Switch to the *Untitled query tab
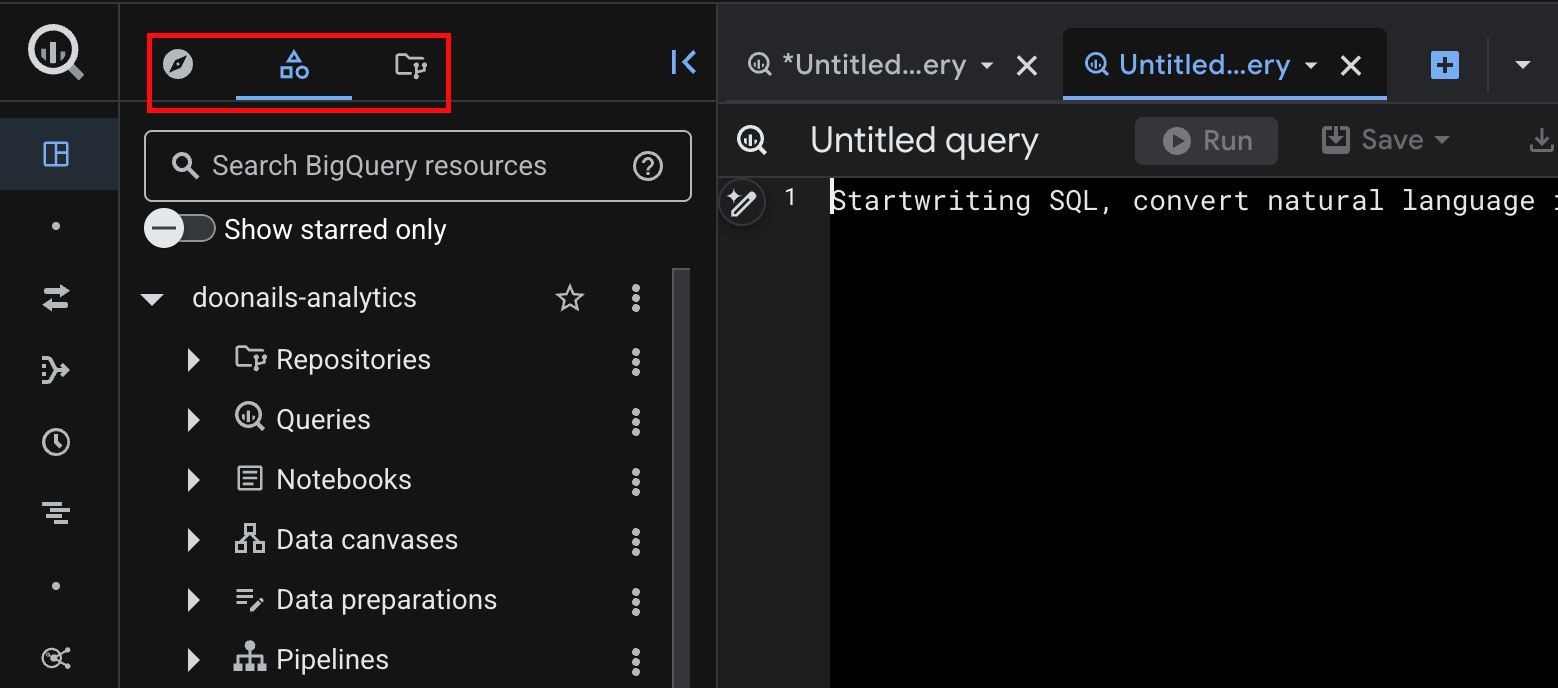 coord(872,66)
